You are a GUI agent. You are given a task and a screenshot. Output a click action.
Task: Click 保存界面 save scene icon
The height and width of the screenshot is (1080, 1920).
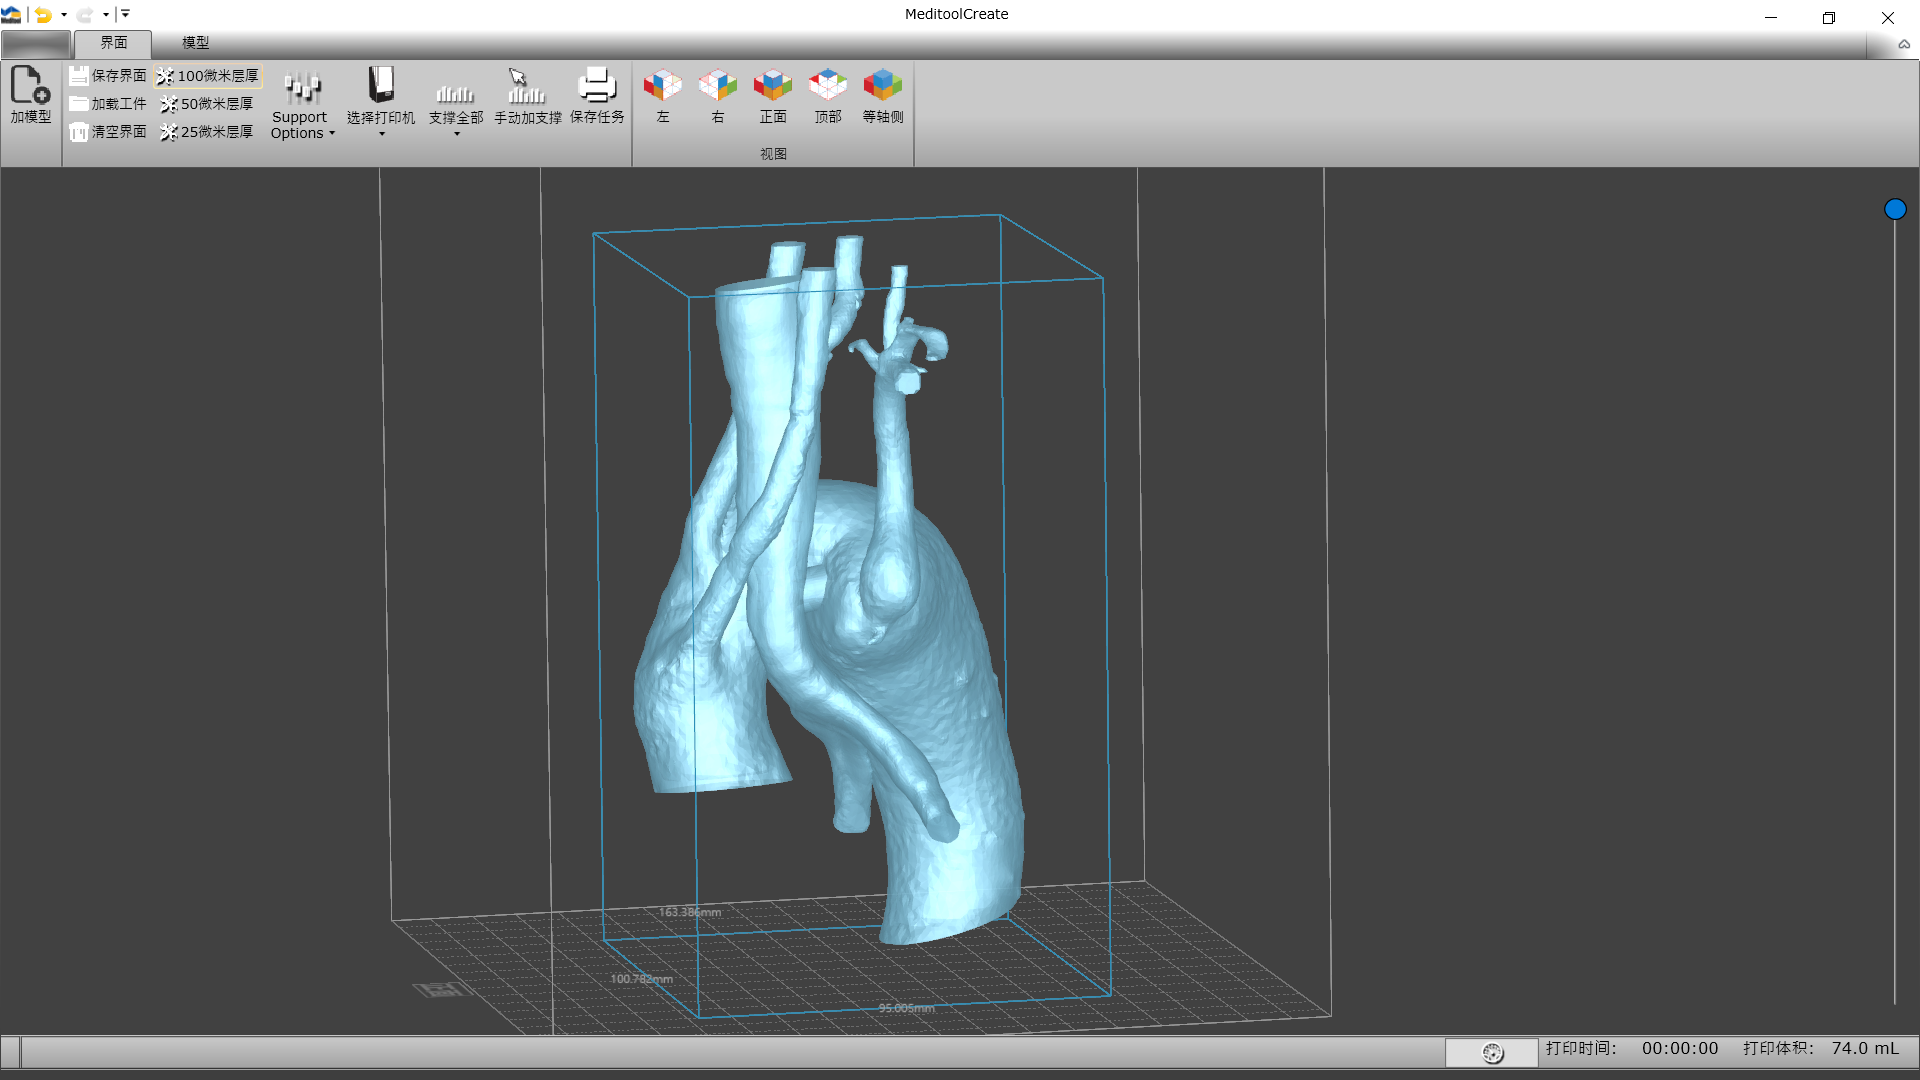80,76
